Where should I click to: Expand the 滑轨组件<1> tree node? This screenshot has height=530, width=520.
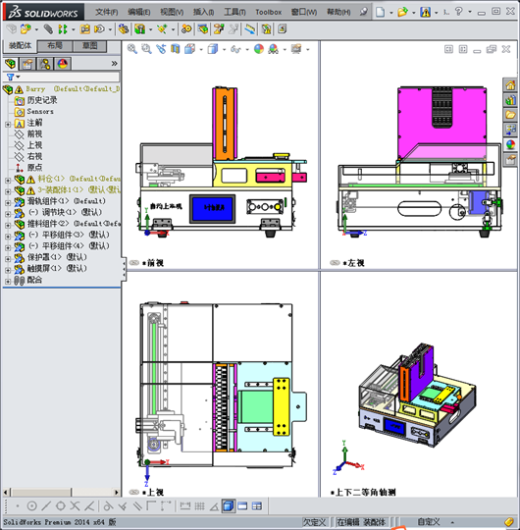pyautogui.click(x=8, y=203)
